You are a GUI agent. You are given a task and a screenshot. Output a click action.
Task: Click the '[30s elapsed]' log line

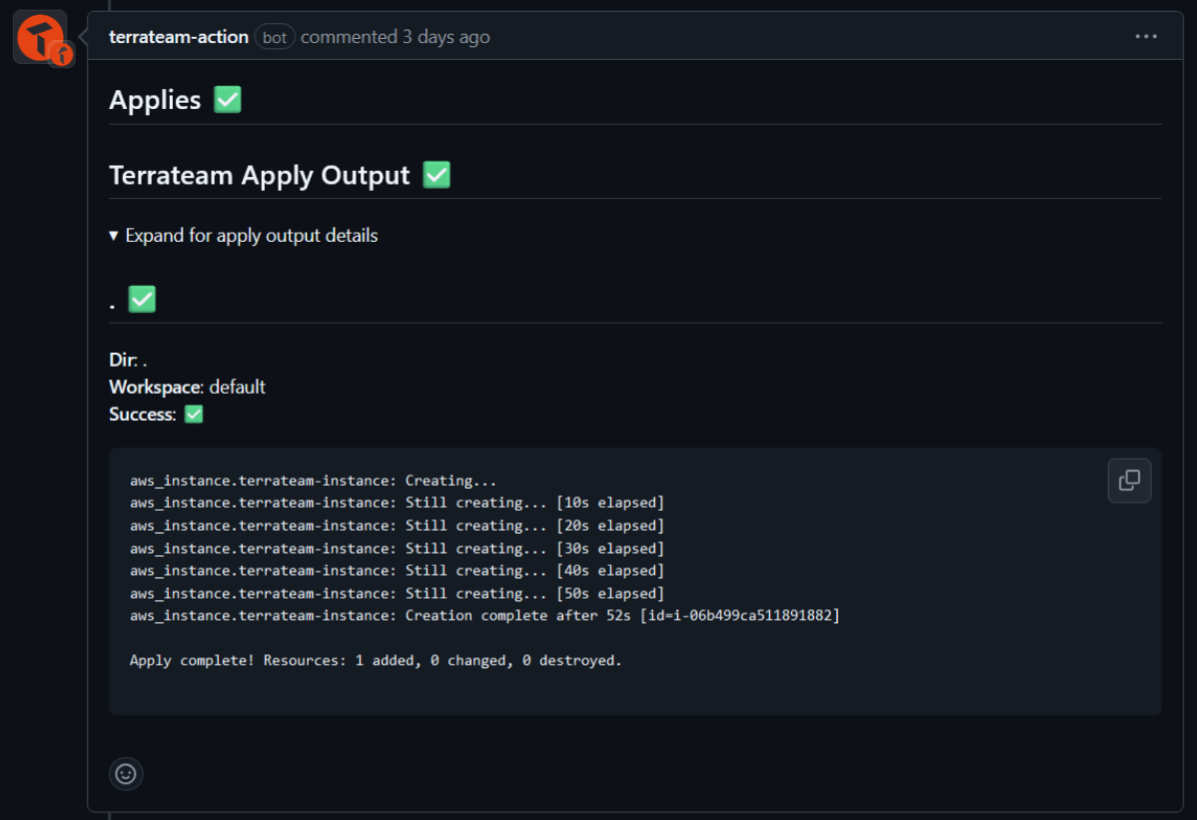[397, 548]
